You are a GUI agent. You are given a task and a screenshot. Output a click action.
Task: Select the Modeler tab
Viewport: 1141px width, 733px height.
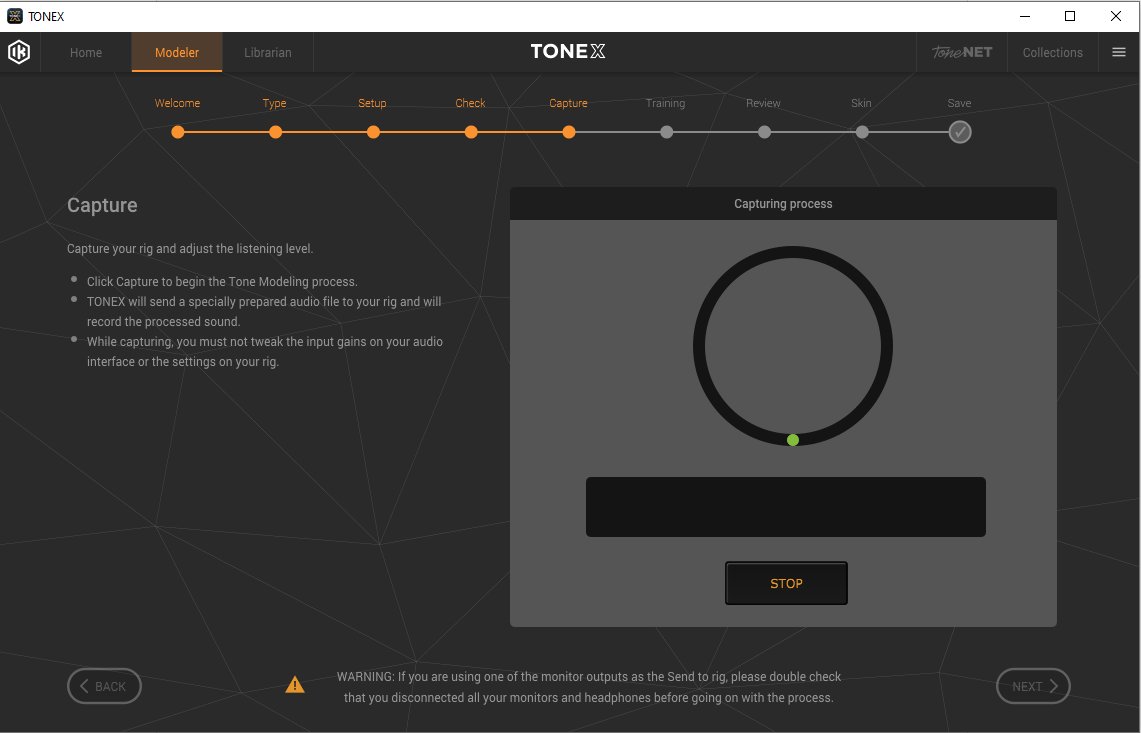coord(177,52)
